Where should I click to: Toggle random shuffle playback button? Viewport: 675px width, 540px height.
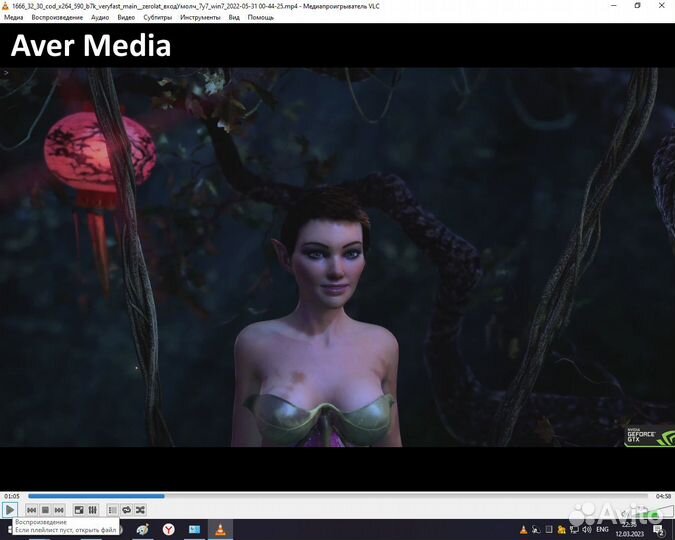pos(140,510)
